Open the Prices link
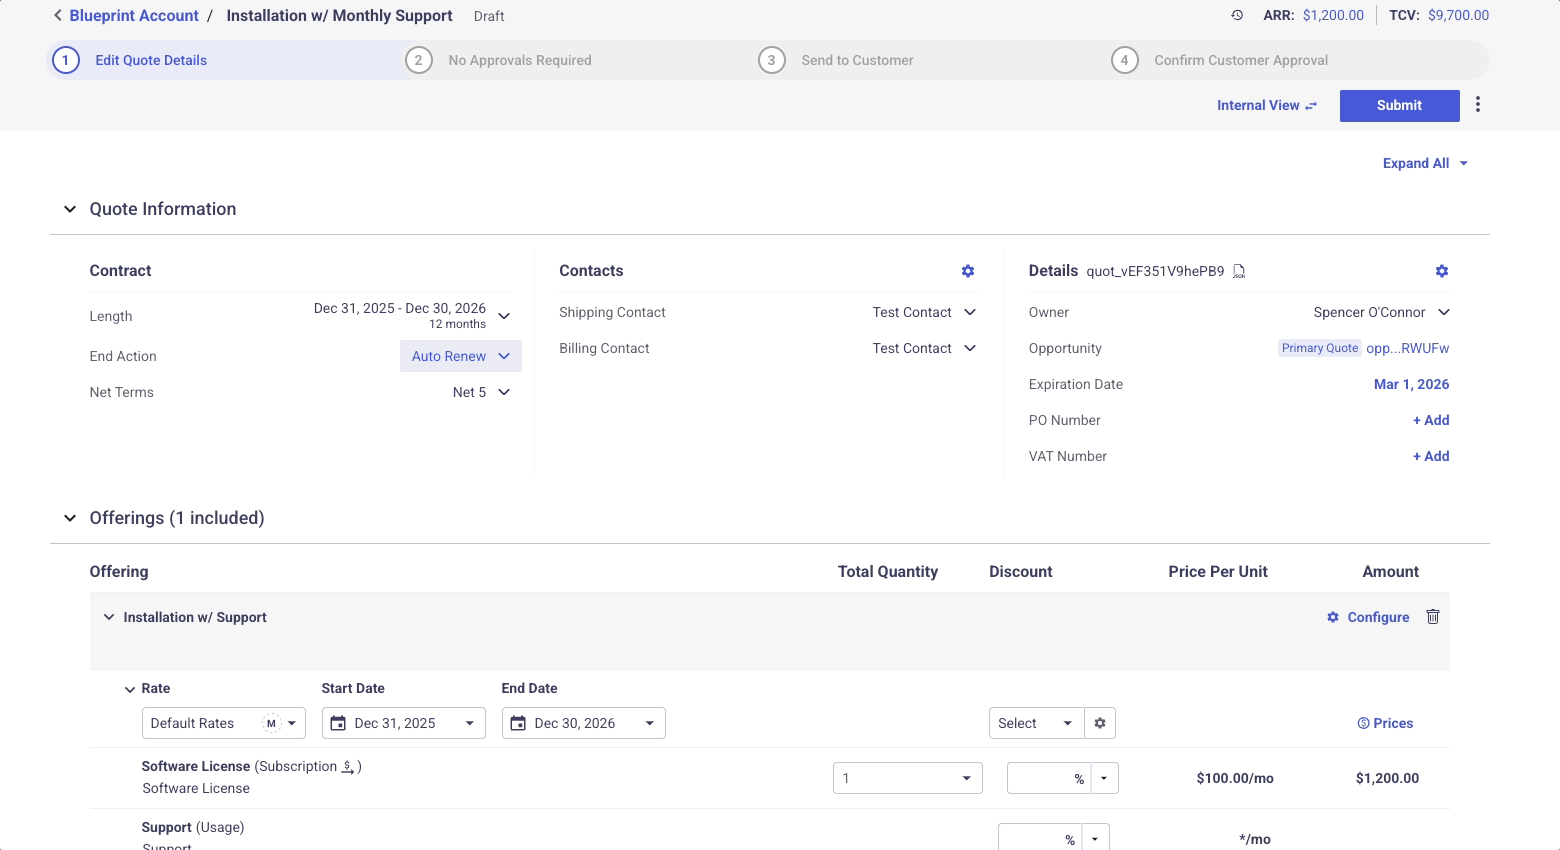This screenshot has height=850, width=1560. tap(1385, 723)
